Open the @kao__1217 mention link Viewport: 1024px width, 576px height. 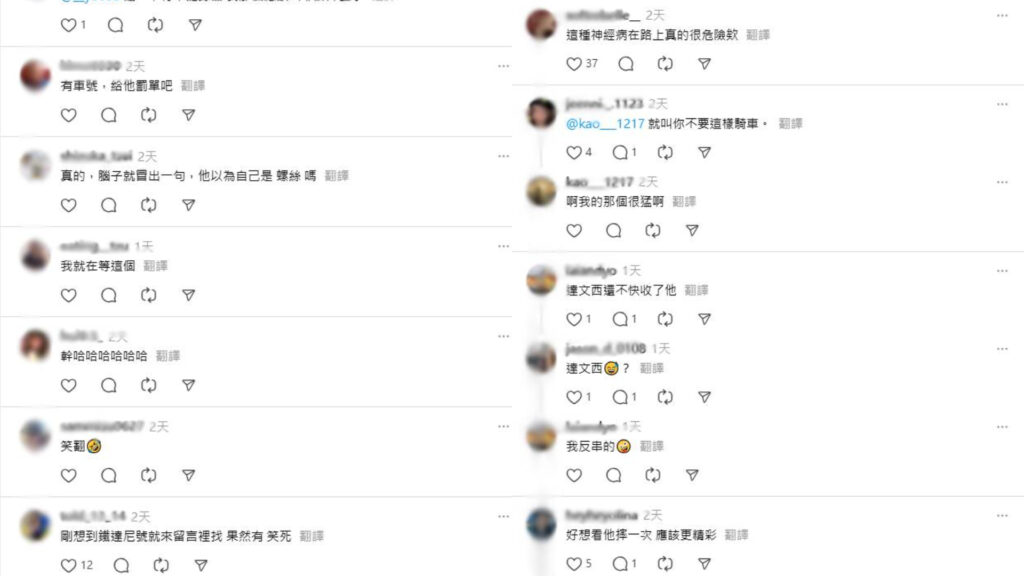[605, 123]
